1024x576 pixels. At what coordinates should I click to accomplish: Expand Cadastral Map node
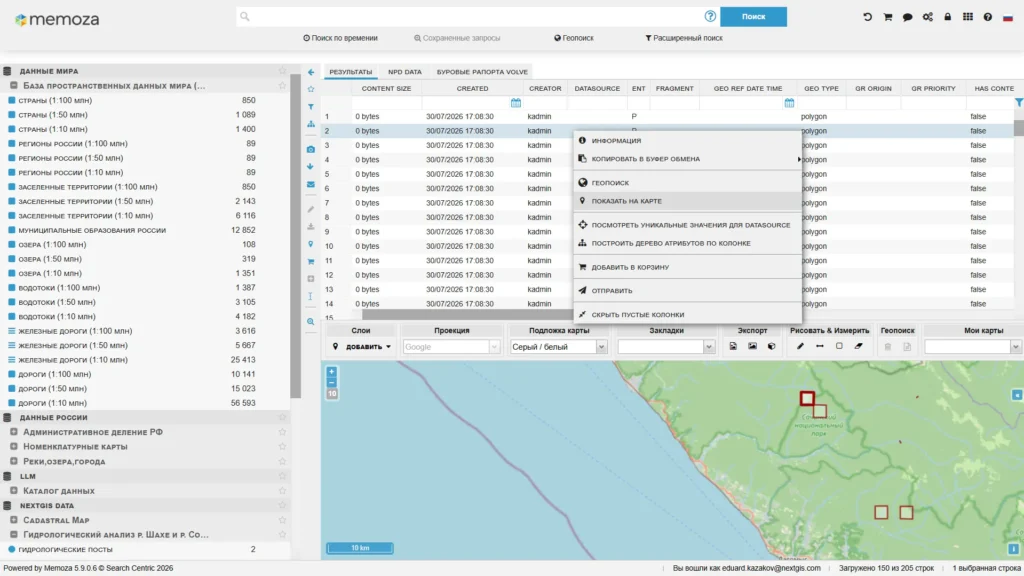coord(14,520)
